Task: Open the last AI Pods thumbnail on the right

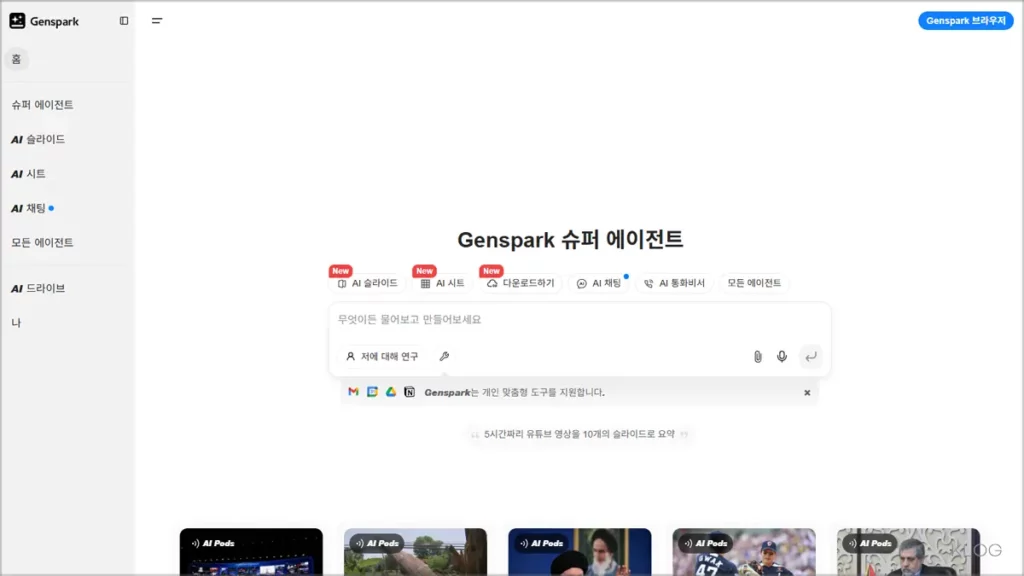Action: (908, 552)
